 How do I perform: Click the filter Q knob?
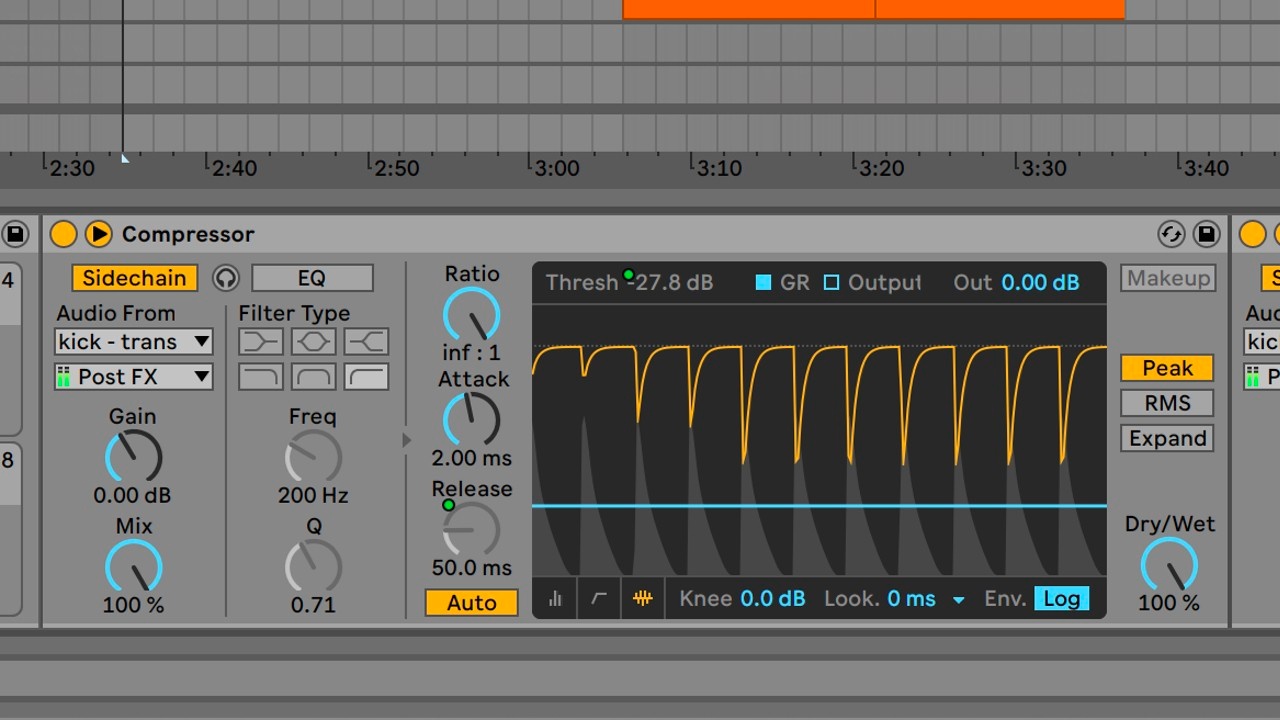(313, 567)
